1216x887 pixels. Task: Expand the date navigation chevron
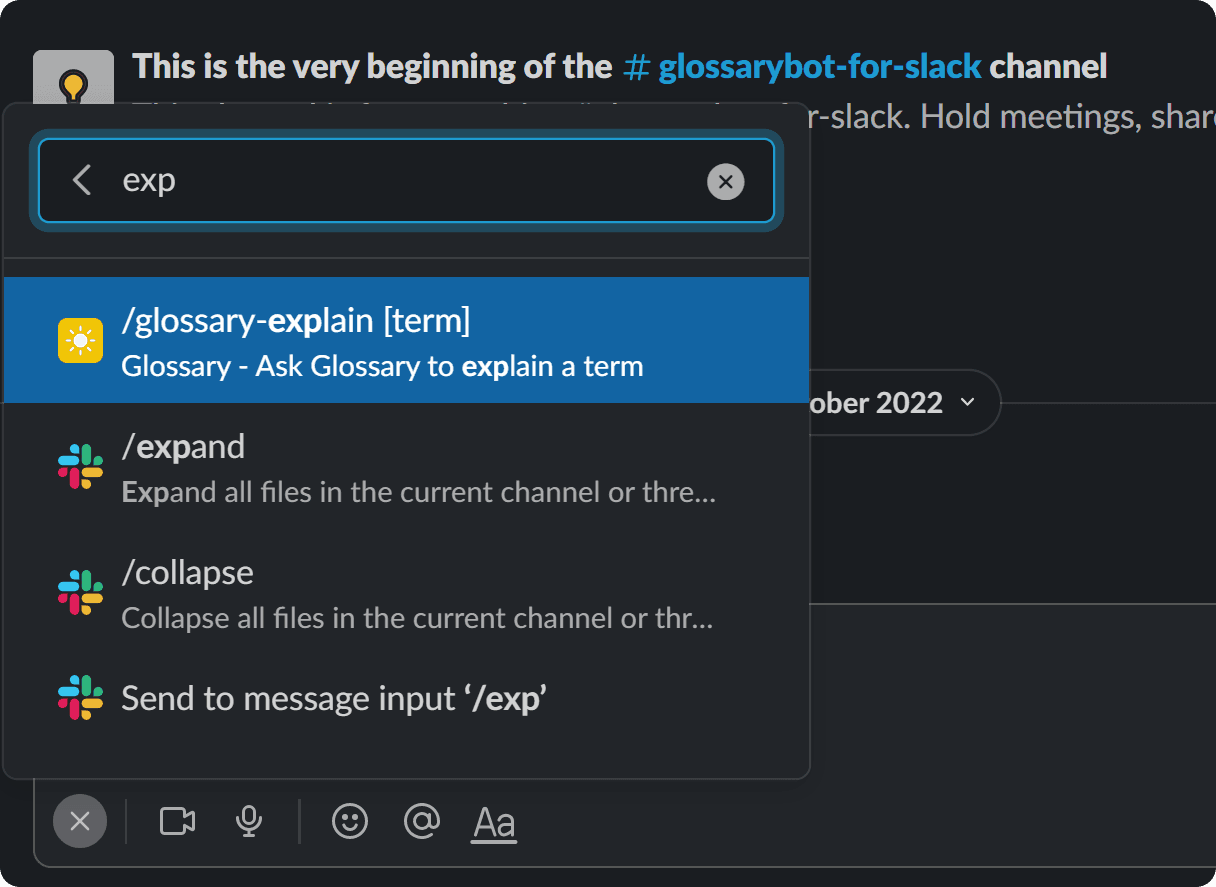[967, 403]
